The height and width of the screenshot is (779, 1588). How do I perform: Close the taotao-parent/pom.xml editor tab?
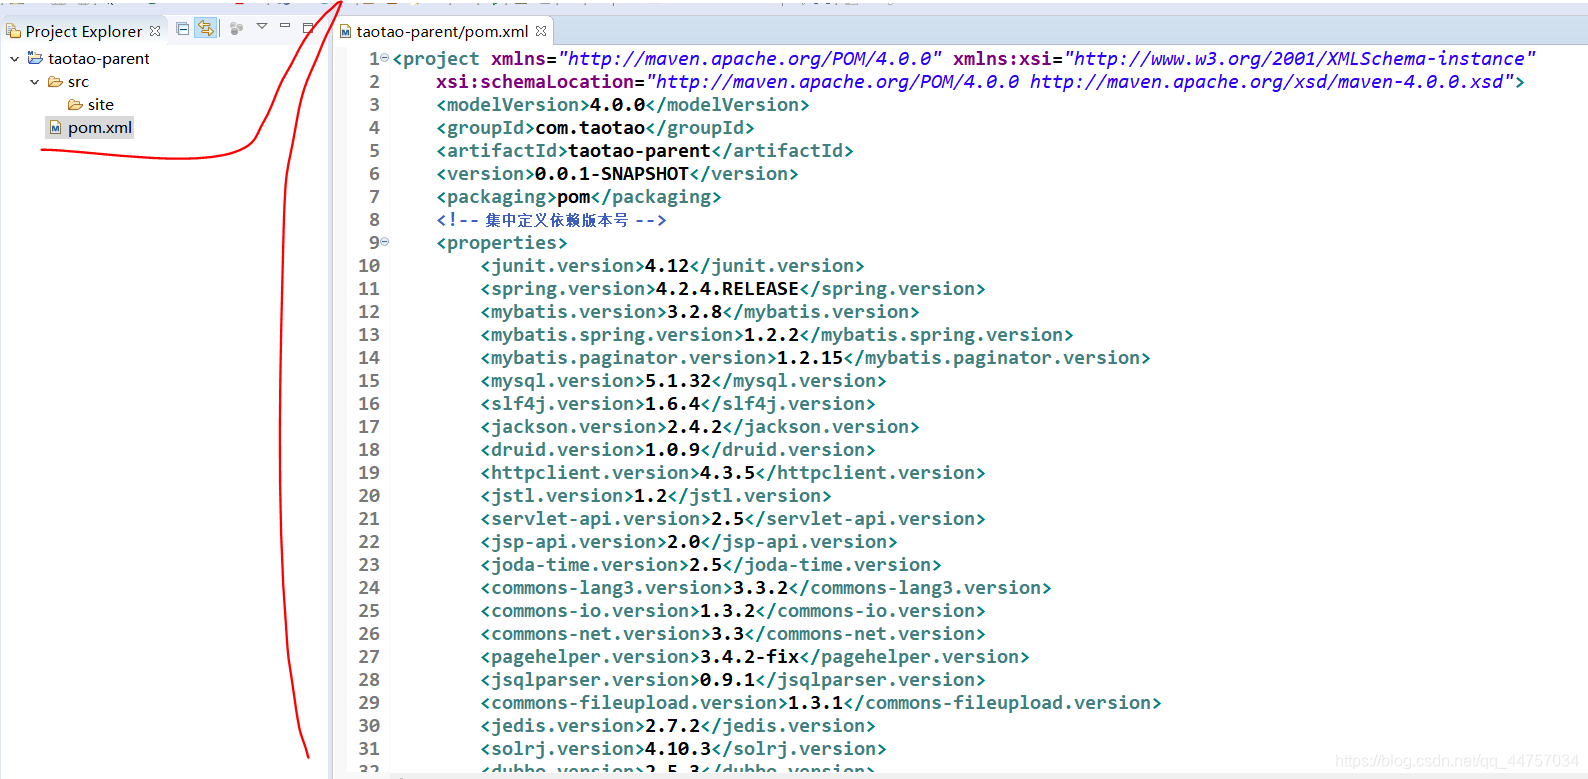click(541, 31)
